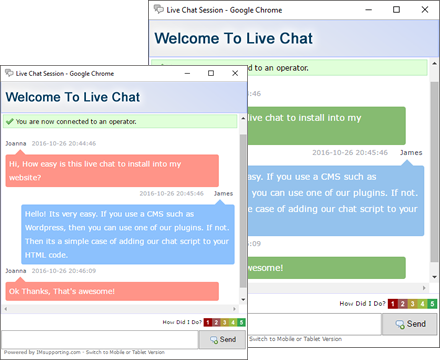The image size is (440, 360).
Task: Click scroll up arrow in back window
Action: click(x=434, y=63)
